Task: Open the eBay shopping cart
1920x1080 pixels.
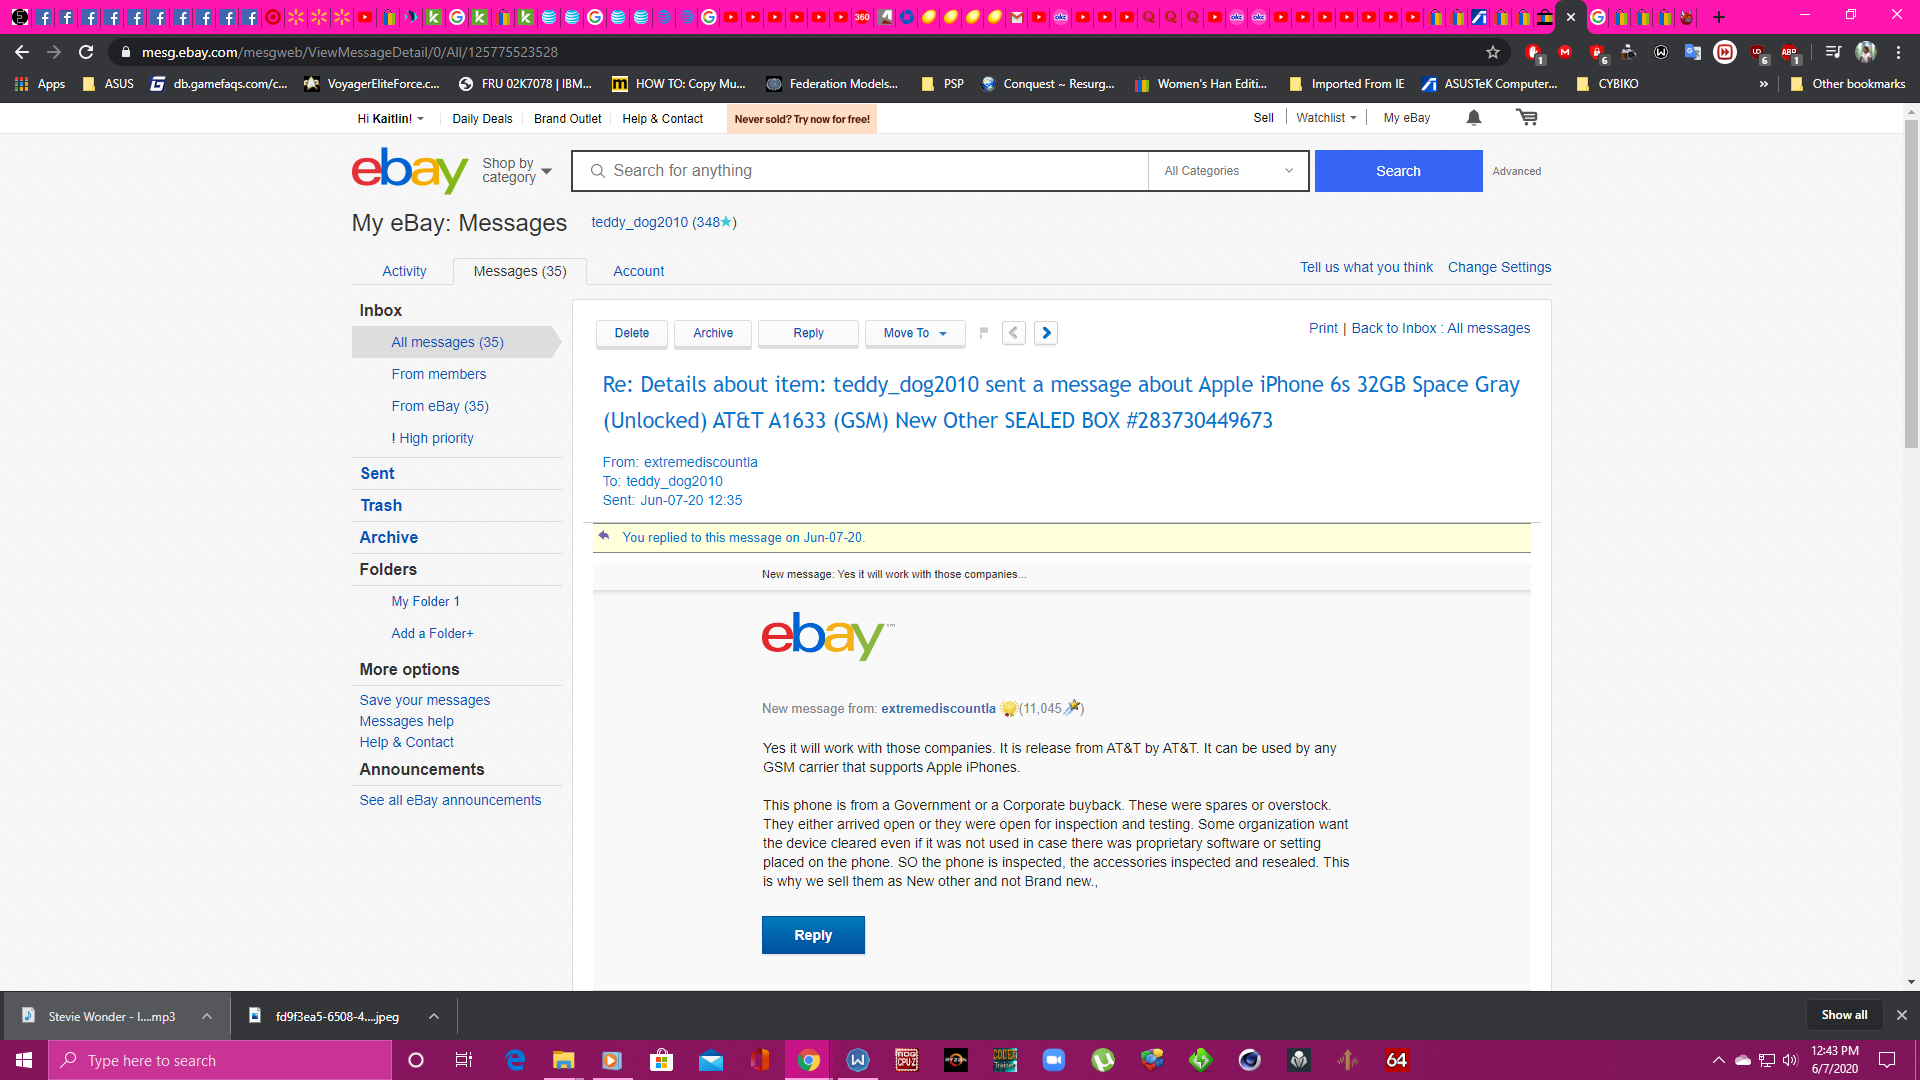Action: tap(1527, 118)
